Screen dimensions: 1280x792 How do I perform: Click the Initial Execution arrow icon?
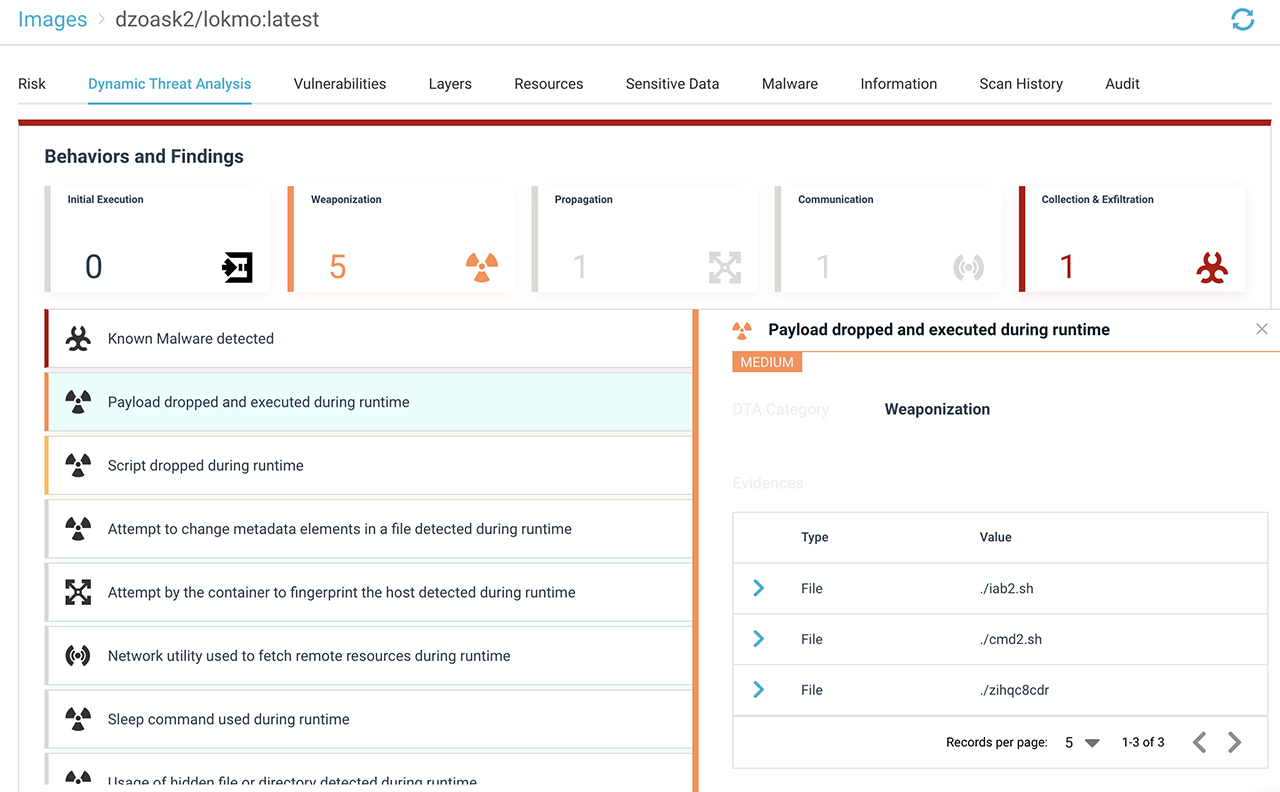pos(237,267)
